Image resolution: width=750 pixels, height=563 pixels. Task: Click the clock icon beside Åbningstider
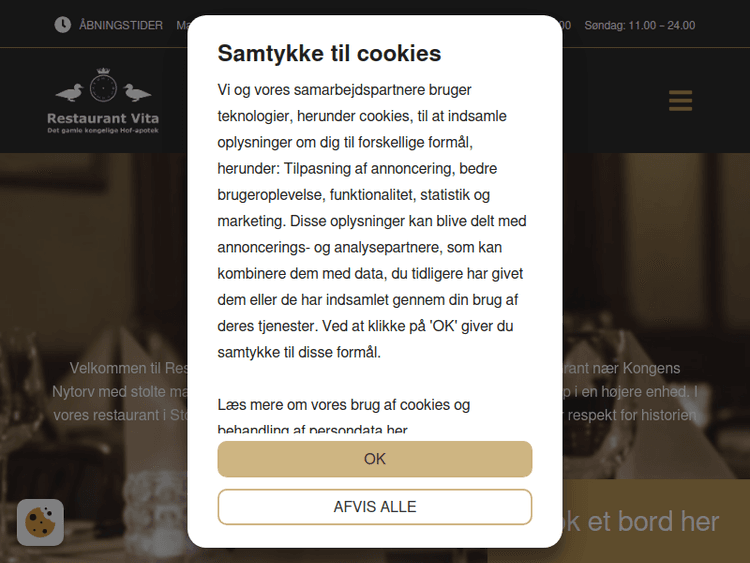(x=63, y=25)
